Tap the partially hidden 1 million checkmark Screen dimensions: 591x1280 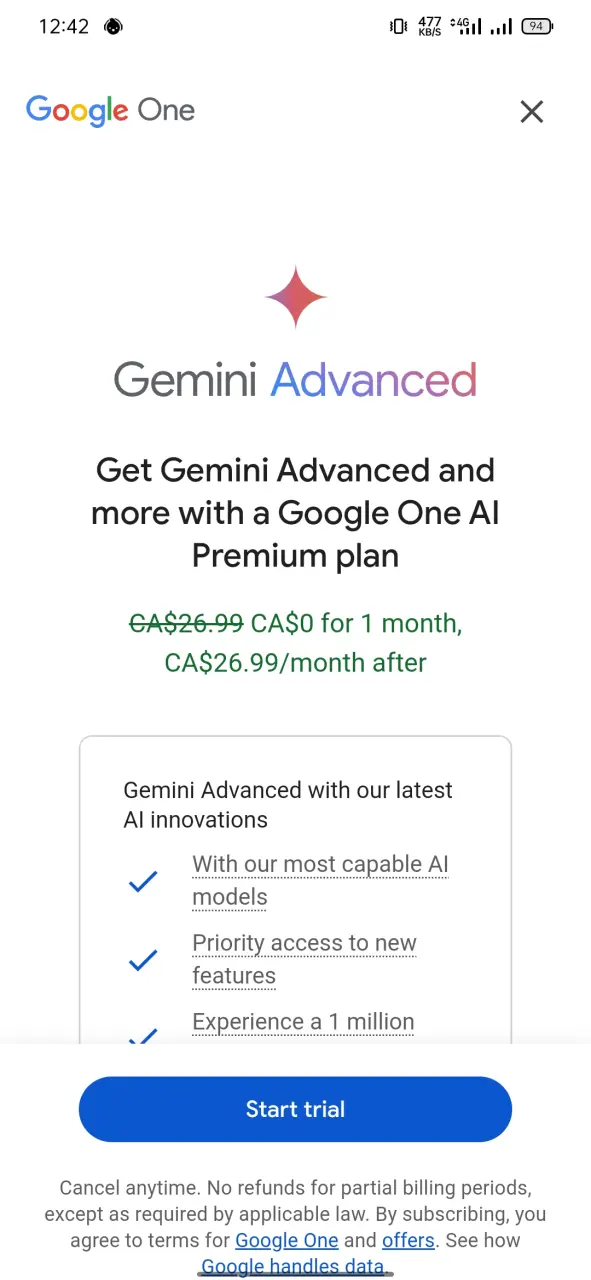click(x=143, y=1036)
